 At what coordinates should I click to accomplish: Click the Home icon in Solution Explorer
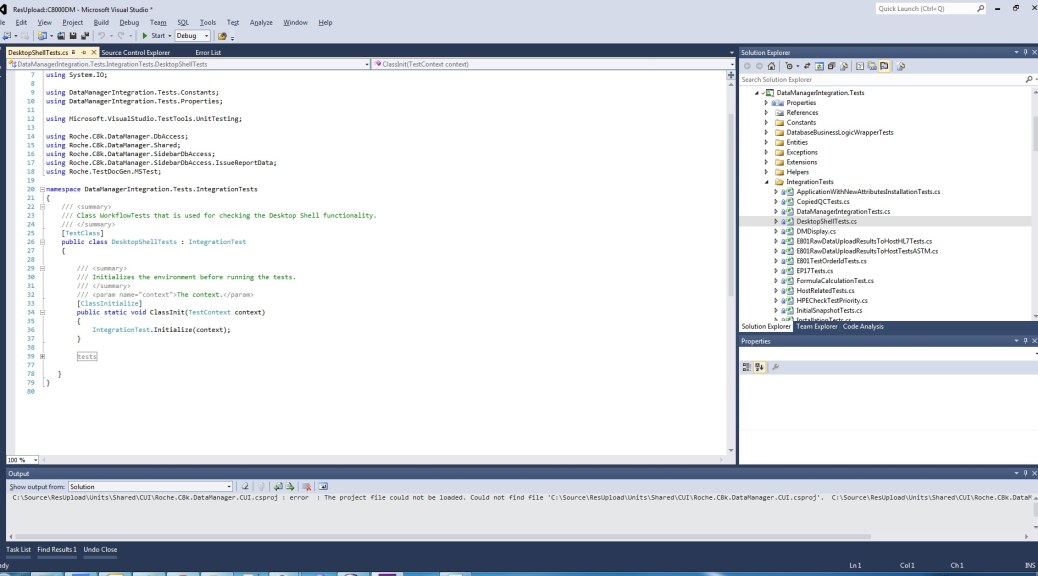coord(771,66)
